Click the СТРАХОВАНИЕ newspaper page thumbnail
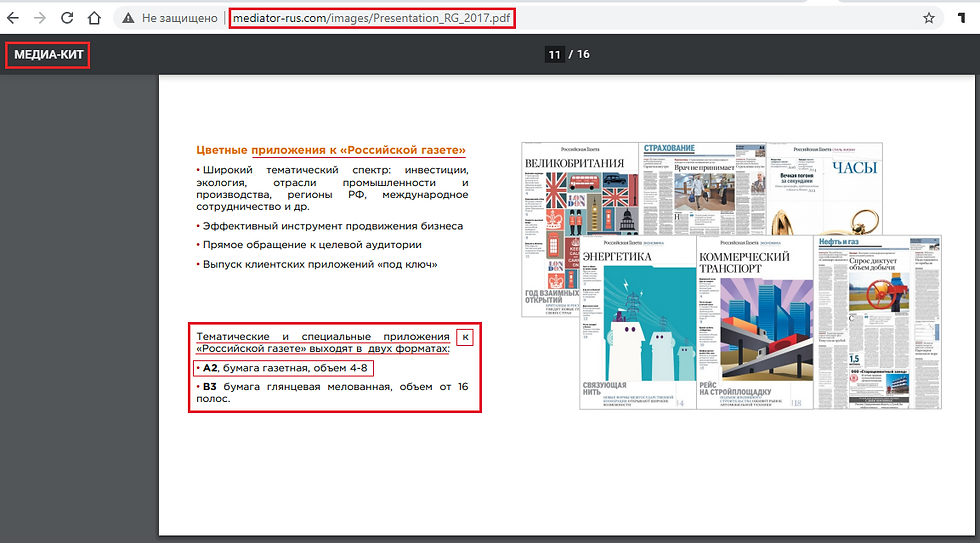This screenshot has height=543, width=980. pyautogui.click(x=702, y=189)
